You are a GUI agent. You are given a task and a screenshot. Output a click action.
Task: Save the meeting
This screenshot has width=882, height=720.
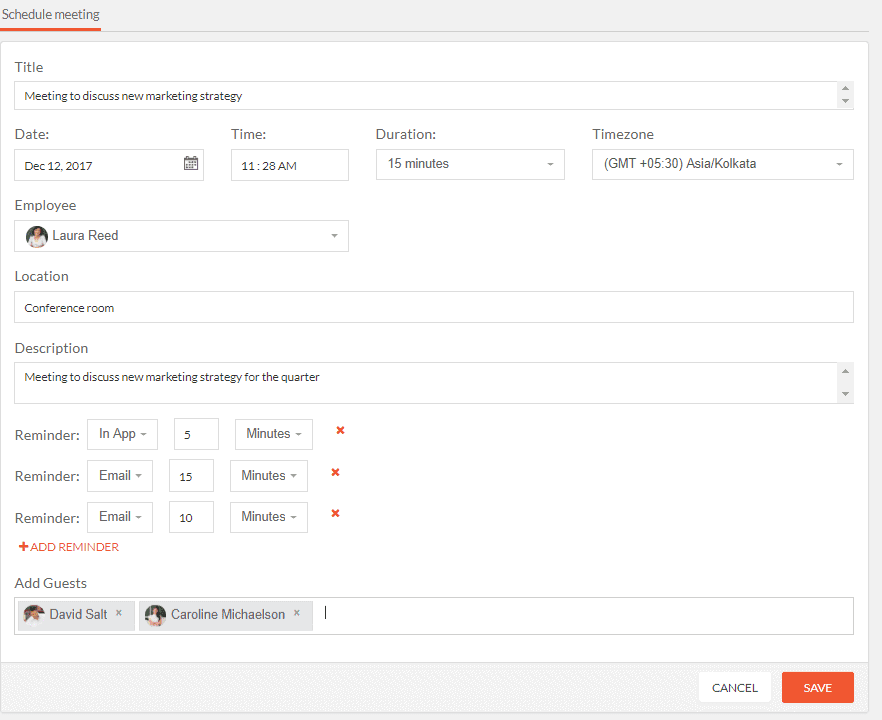pos(817,687)
